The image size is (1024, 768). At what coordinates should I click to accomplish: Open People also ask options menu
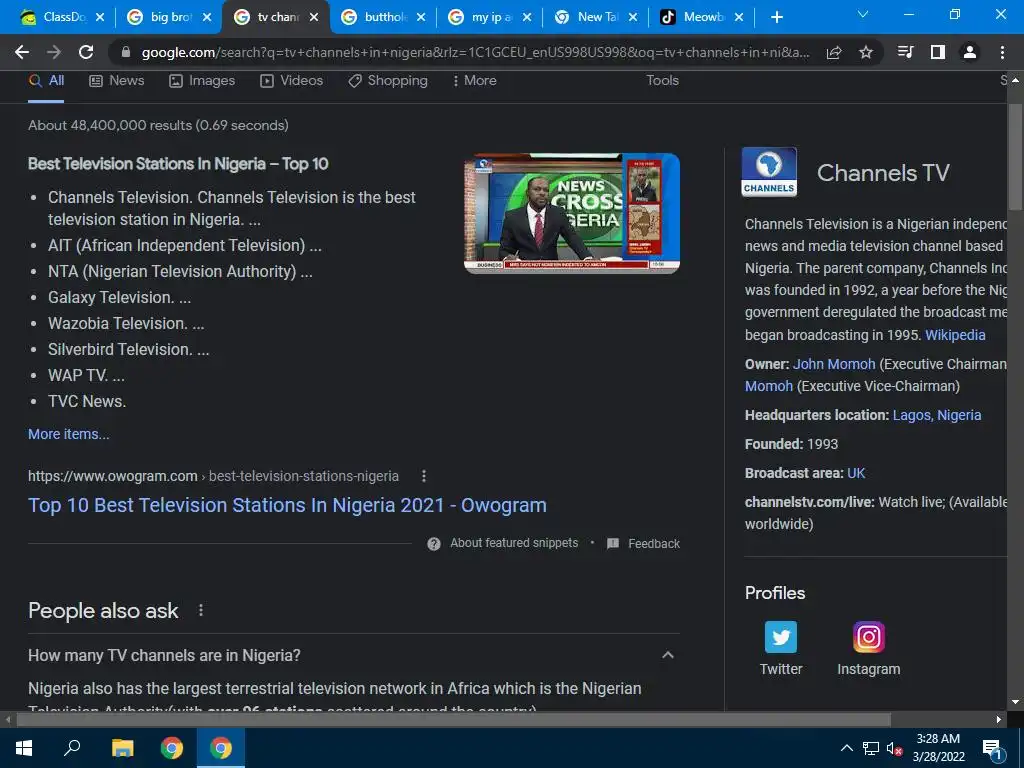pyautogui.click(x=200, y=611)
